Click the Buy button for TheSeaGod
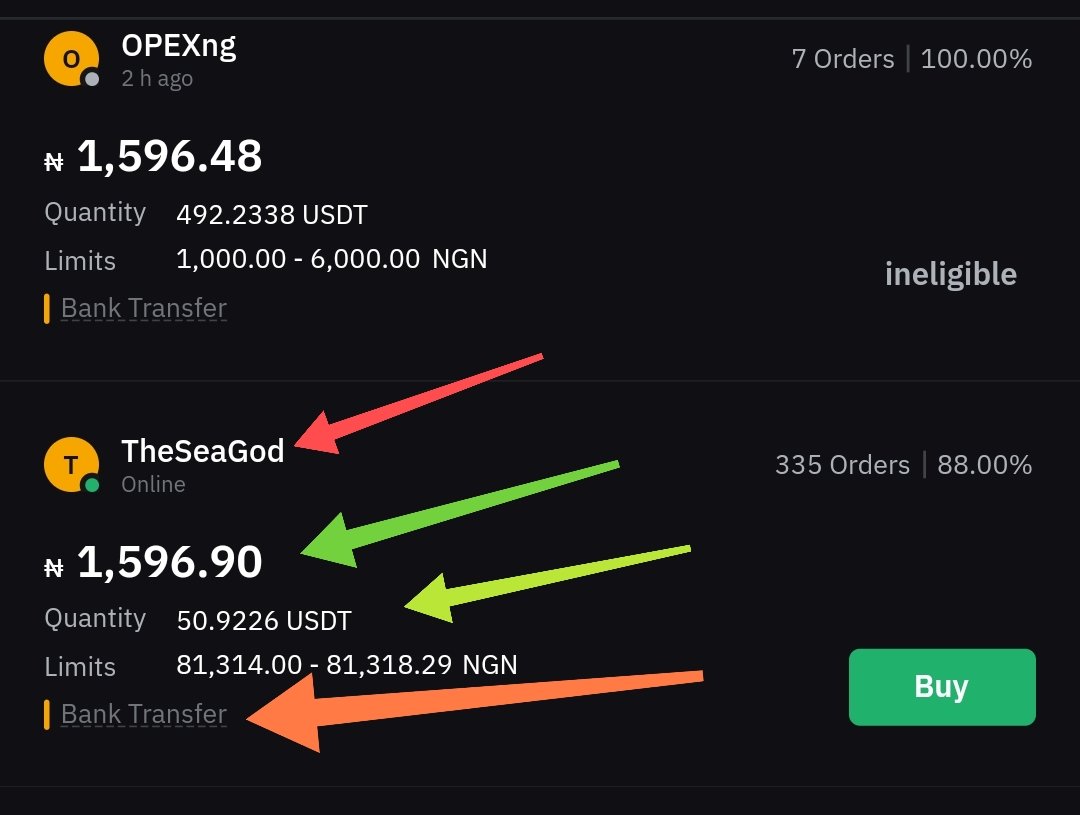 pos(942,687)
